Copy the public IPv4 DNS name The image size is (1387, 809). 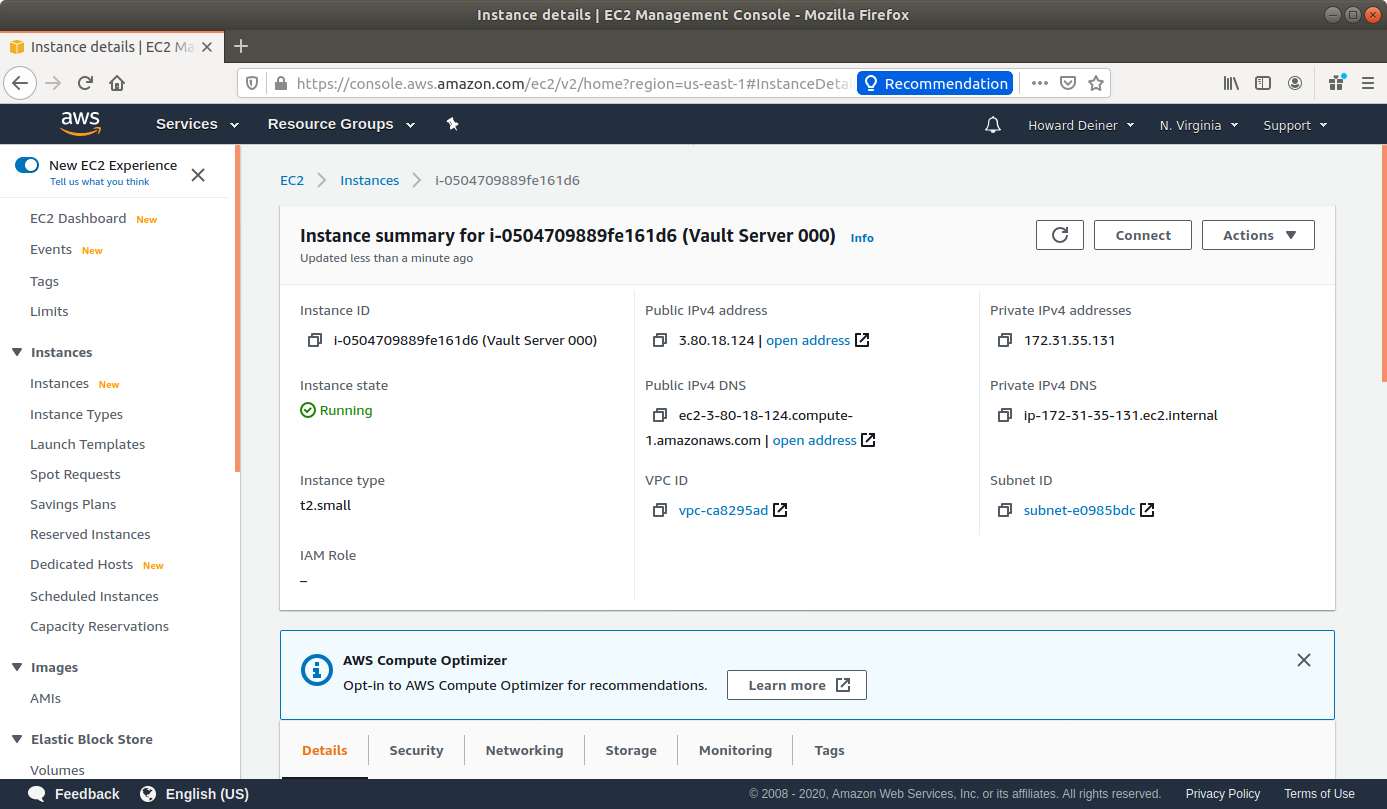tap(660, 416)
